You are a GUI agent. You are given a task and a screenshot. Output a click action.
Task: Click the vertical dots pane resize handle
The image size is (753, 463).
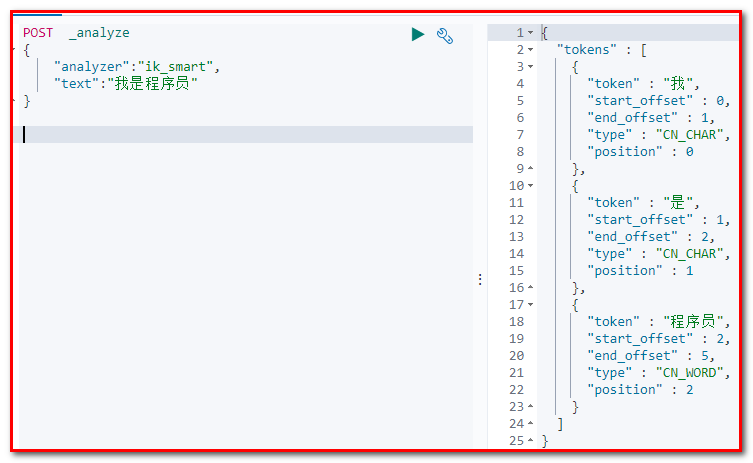pos(480,279)
